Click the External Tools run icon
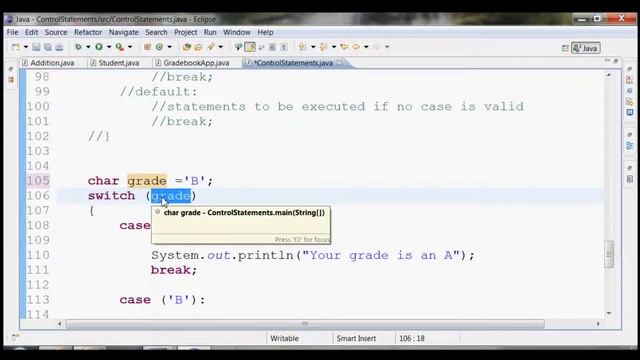640x360 pixels. pyautogui.click(x=120, y=47)
